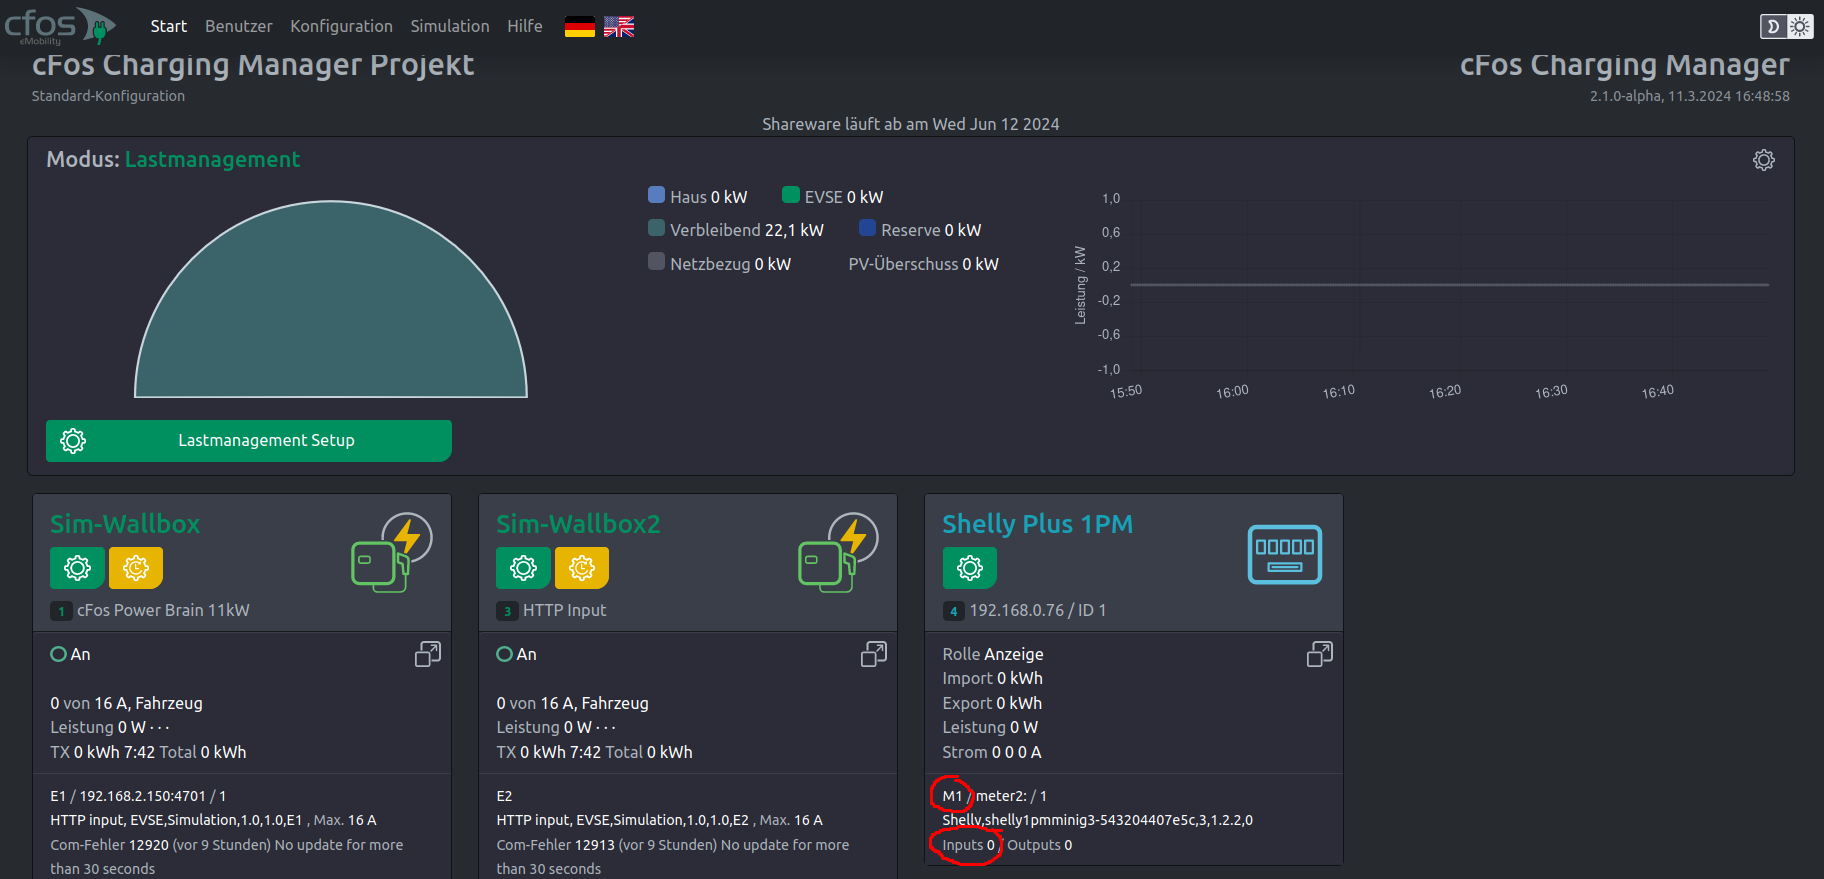This screenshot has height=879, width=1824.
Task: Click Haus legend color swatch
Action: pos(657,195)
